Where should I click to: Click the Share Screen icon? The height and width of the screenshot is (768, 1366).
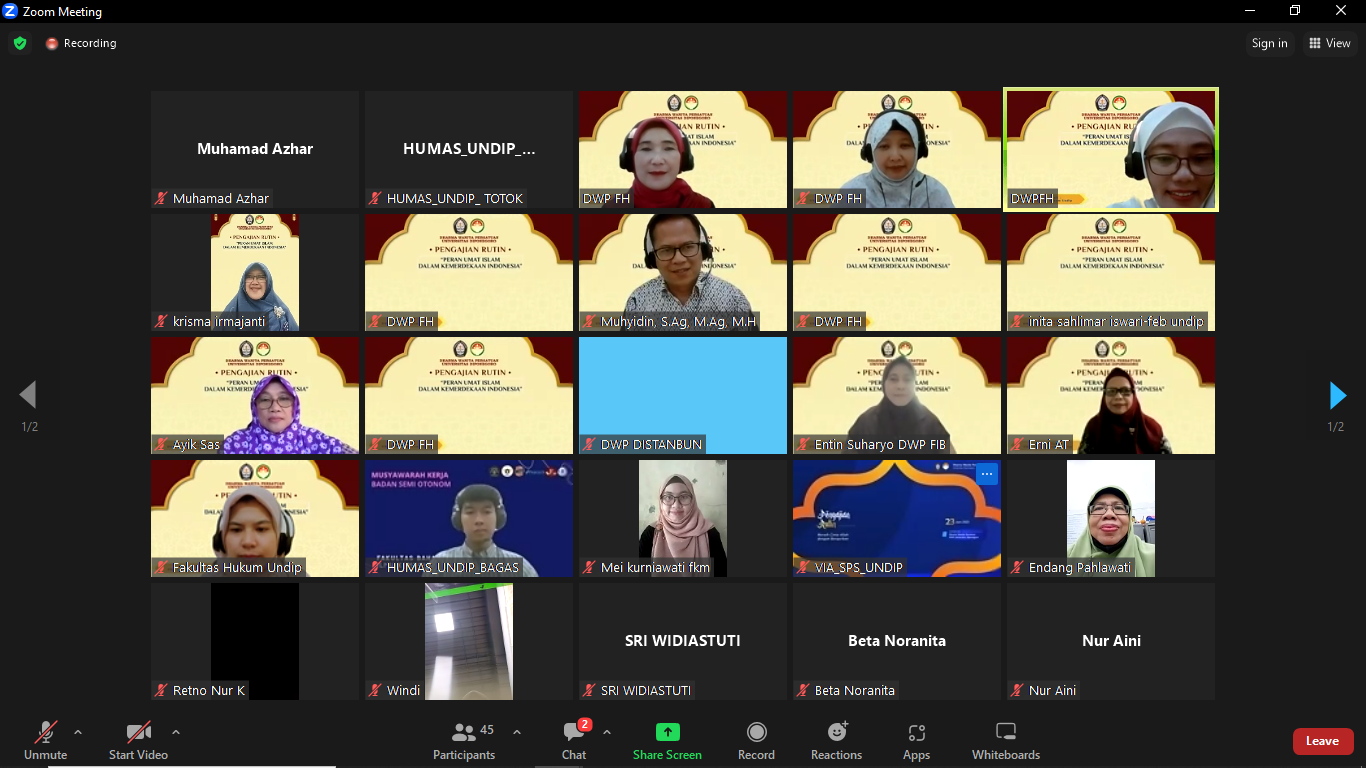(x=667, y=733)
